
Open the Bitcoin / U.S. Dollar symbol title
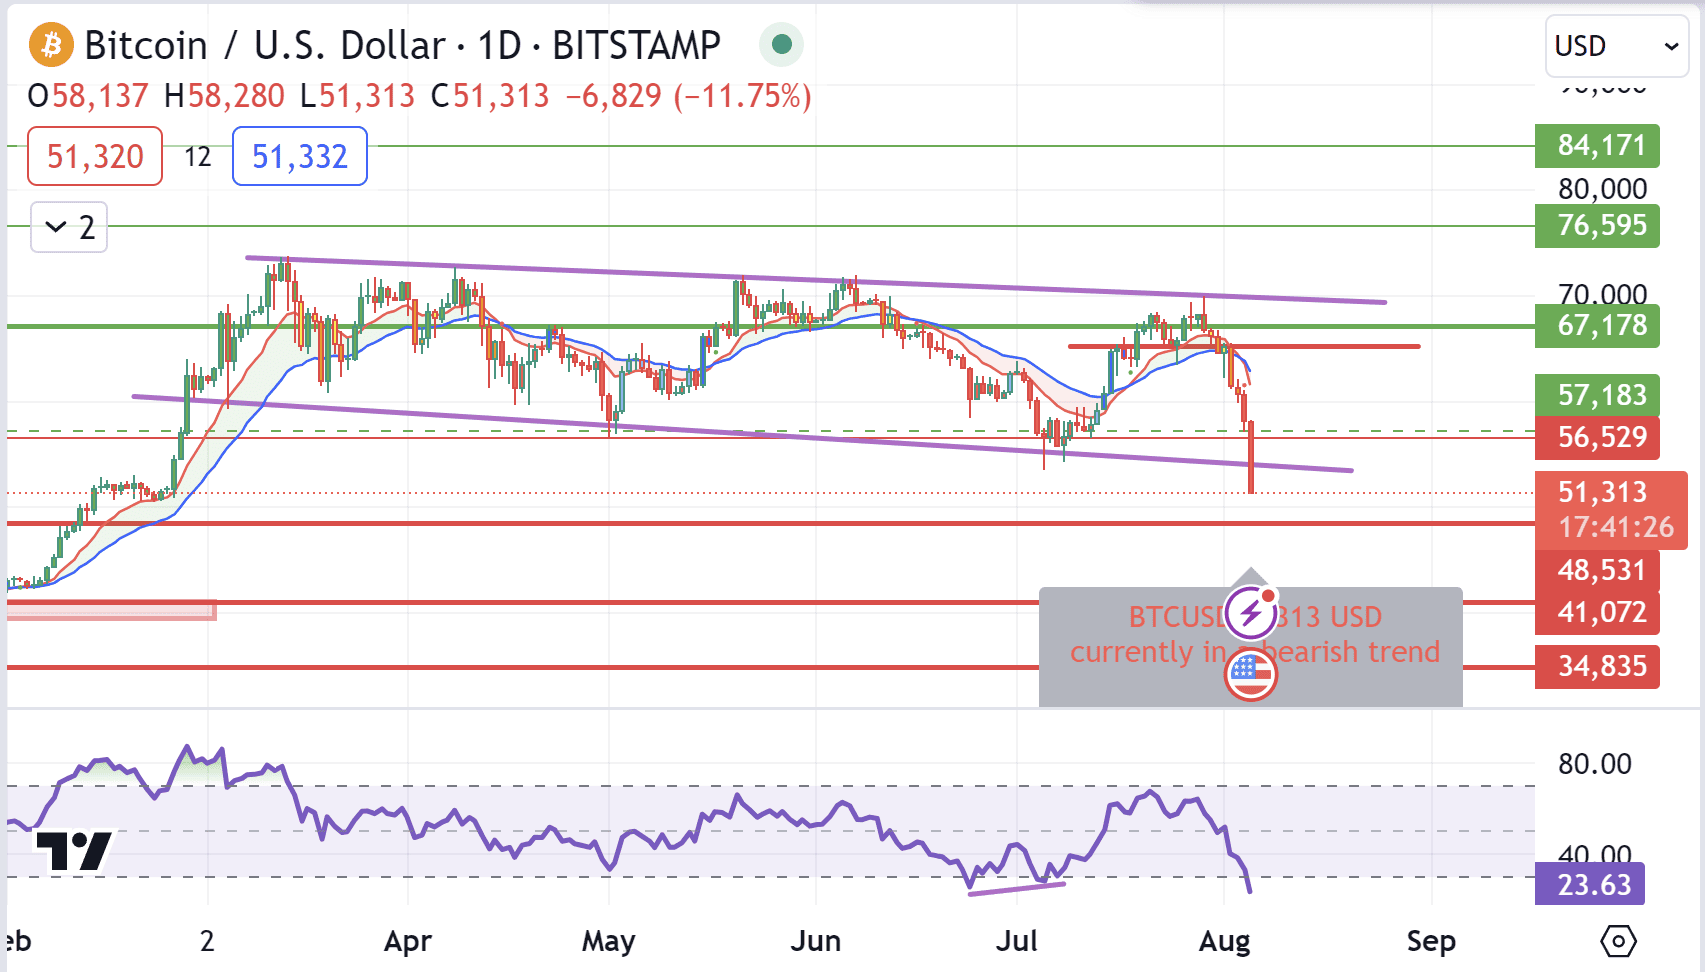coord(402,45)
